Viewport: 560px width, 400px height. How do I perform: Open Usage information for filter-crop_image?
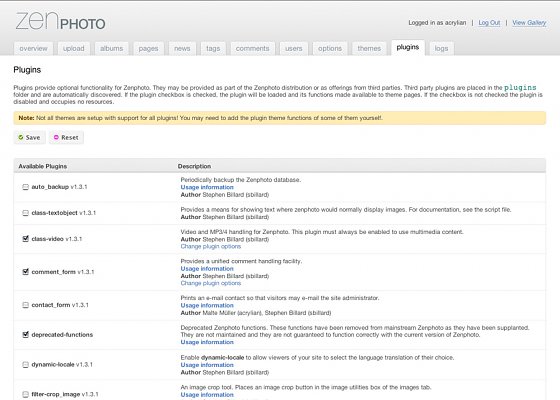pyautogui.click(x=207, y=395)
